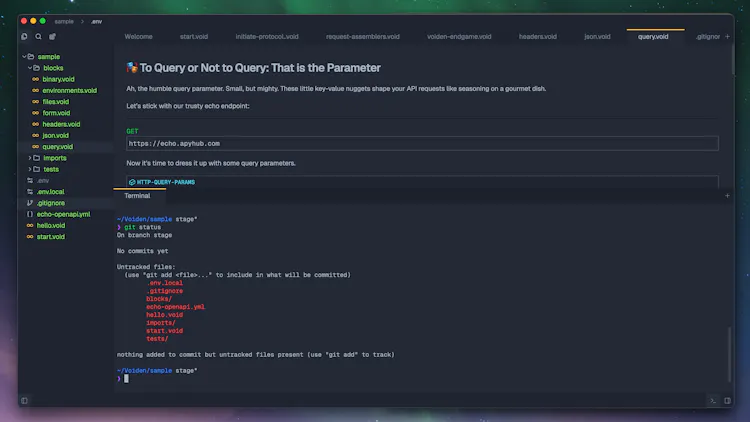Click the folder icon of tests
This screenshot has width=750, height=422.
(x=37, y=169)
